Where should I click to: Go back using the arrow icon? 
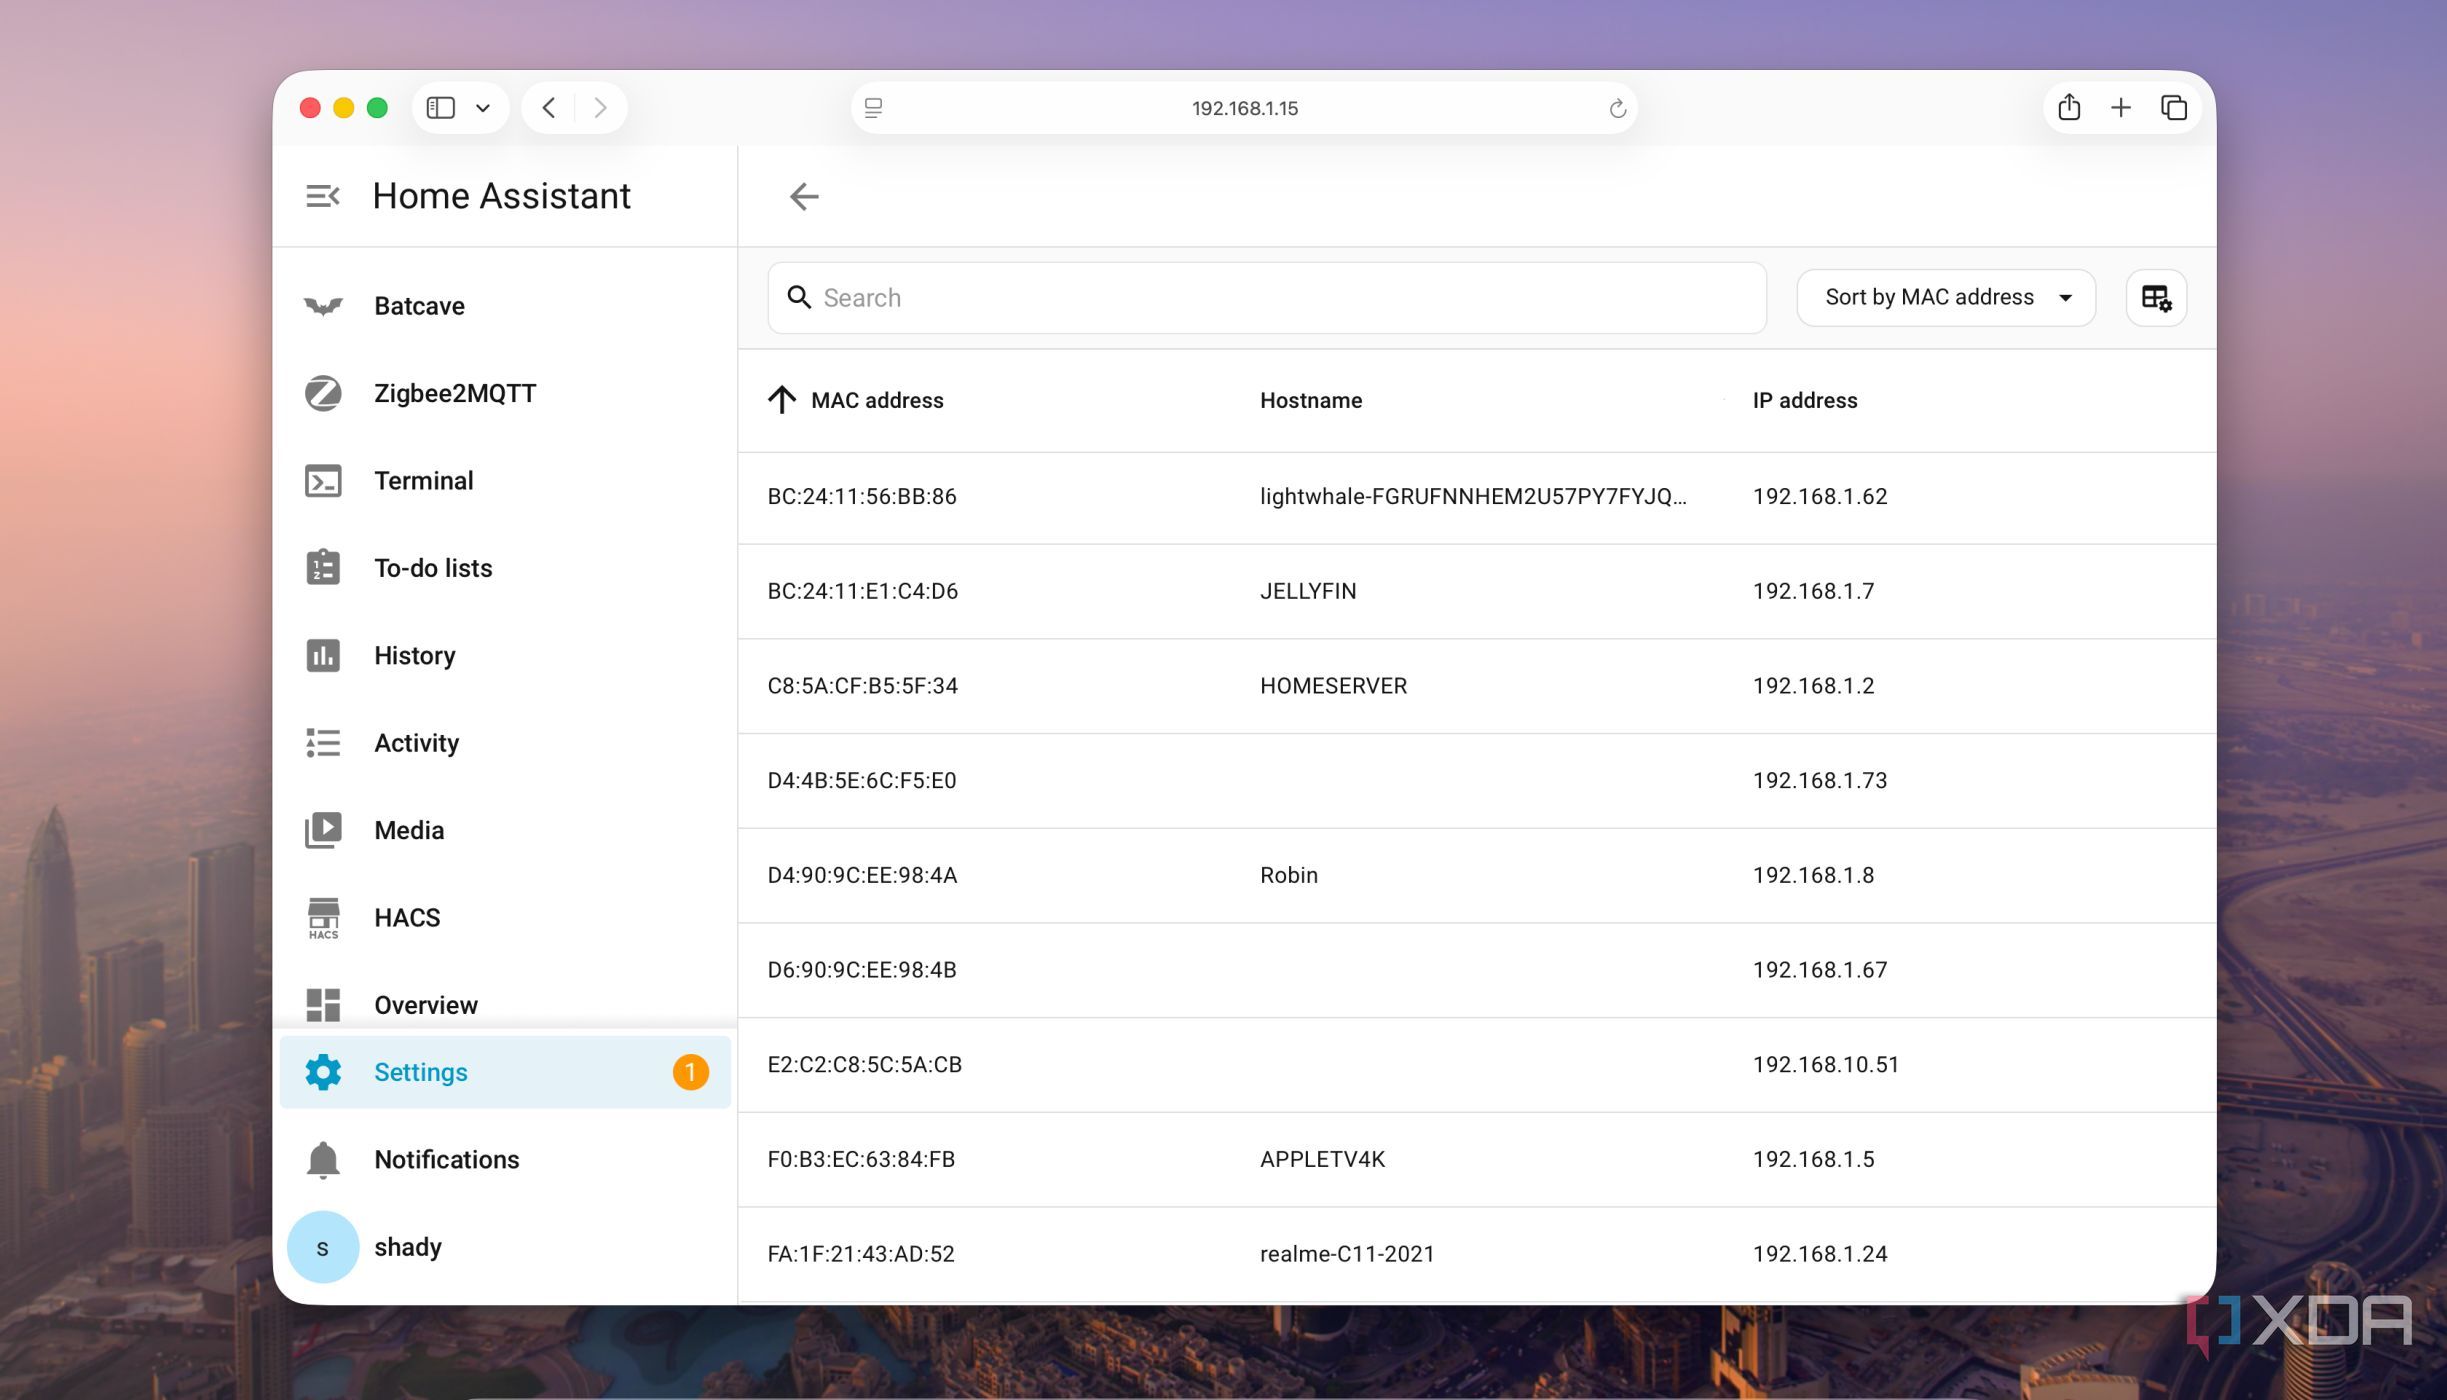(804, 197)
